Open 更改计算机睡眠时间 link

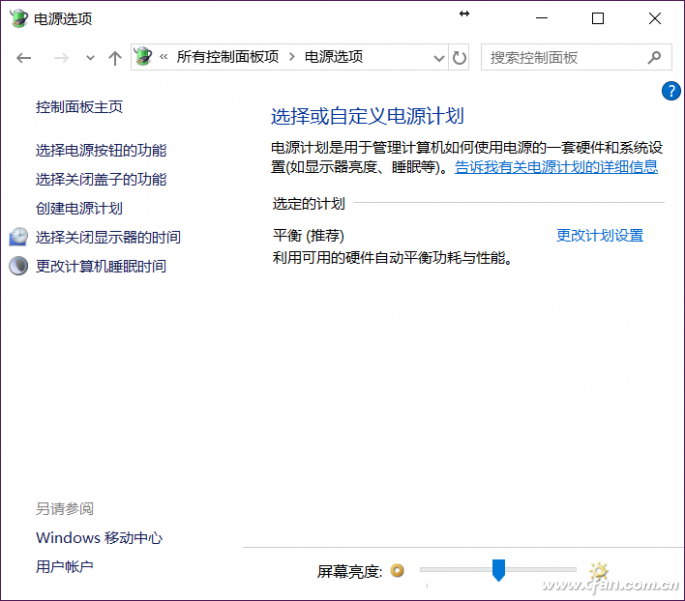[x=101, y=266]
